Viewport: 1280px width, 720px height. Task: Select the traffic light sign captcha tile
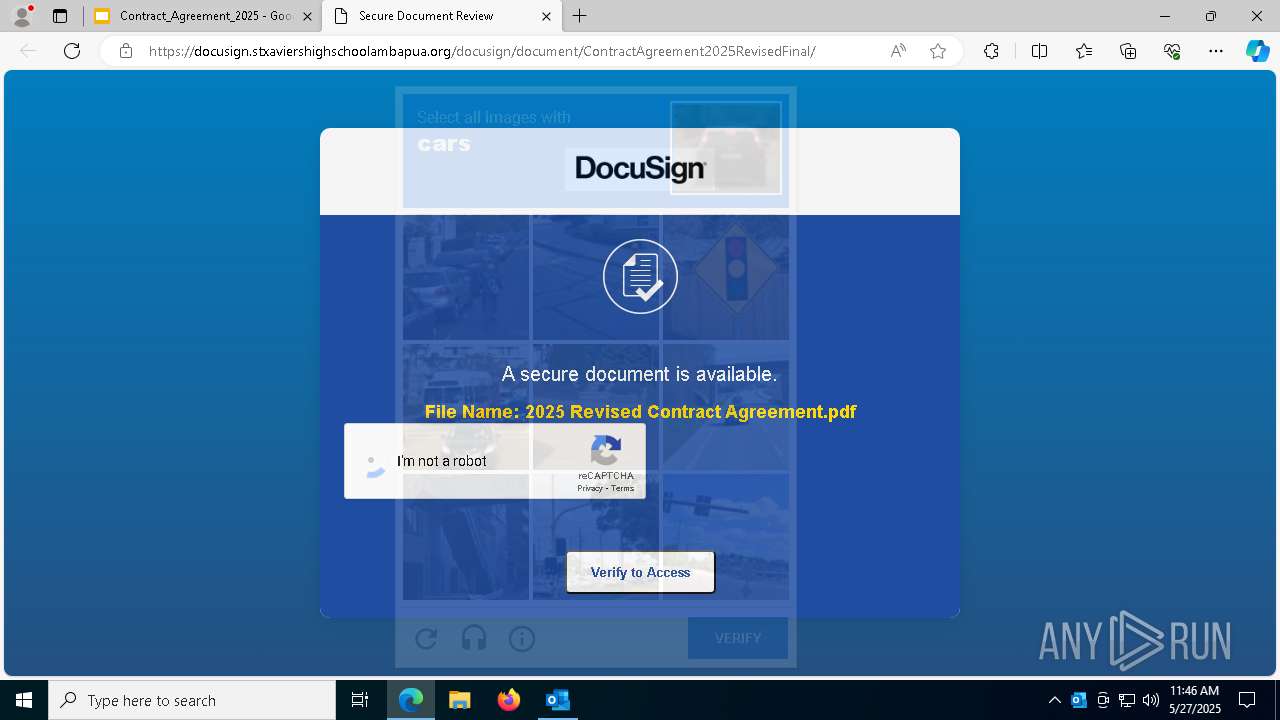point(726,277)
